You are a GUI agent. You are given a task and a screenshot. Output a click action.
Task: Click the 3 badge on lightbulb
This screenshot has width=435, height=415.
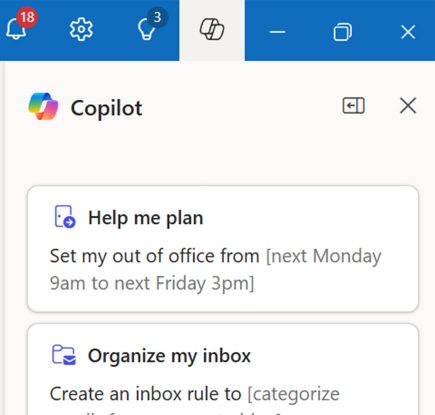pos(157,17)
